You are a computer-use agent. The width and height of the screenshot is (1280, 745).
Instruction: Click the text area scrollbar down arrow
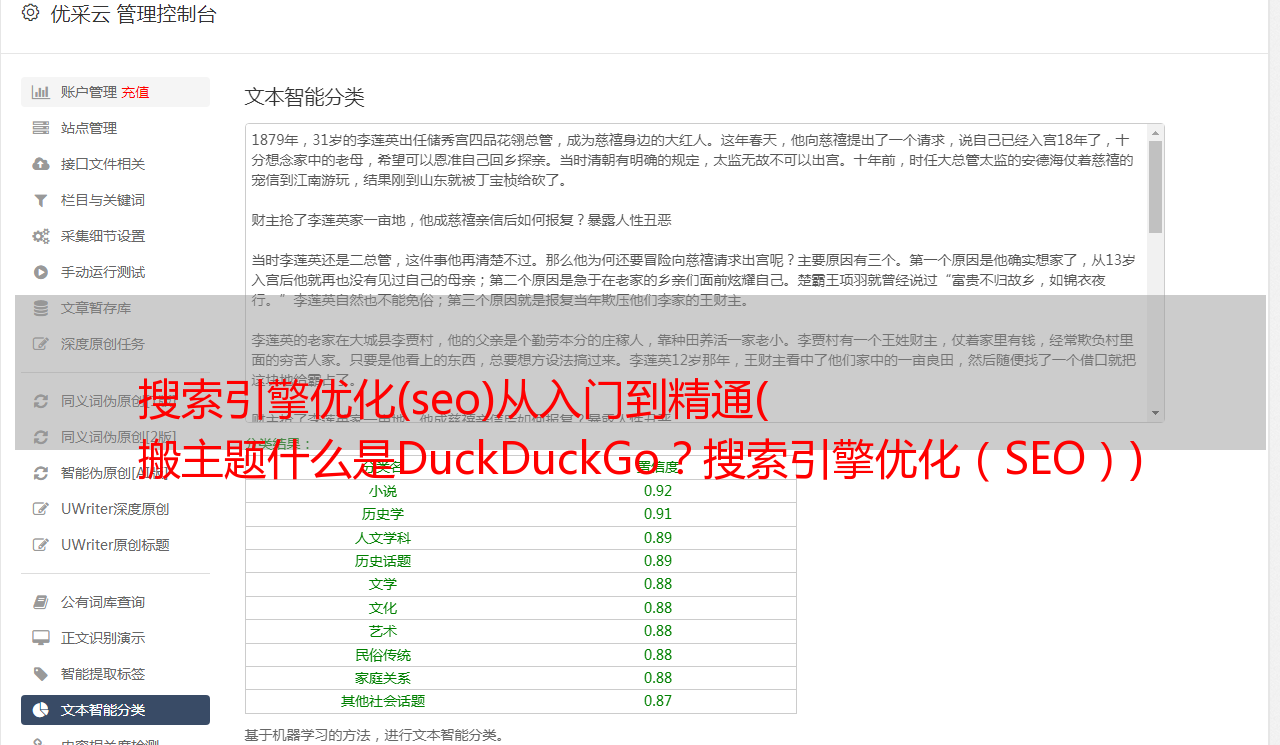(1155, 413)
